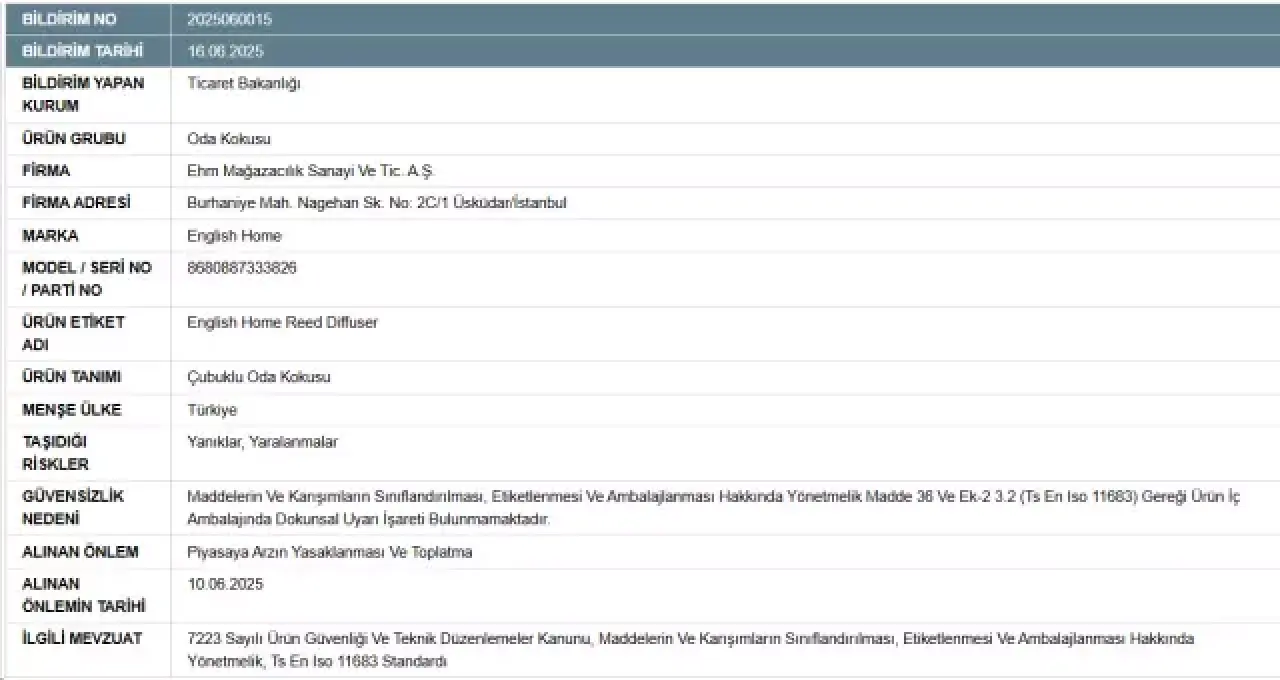Screen dimensions: 1280x680
Task: Select English Home Reed Diffuser text
Action: [282, 322]
